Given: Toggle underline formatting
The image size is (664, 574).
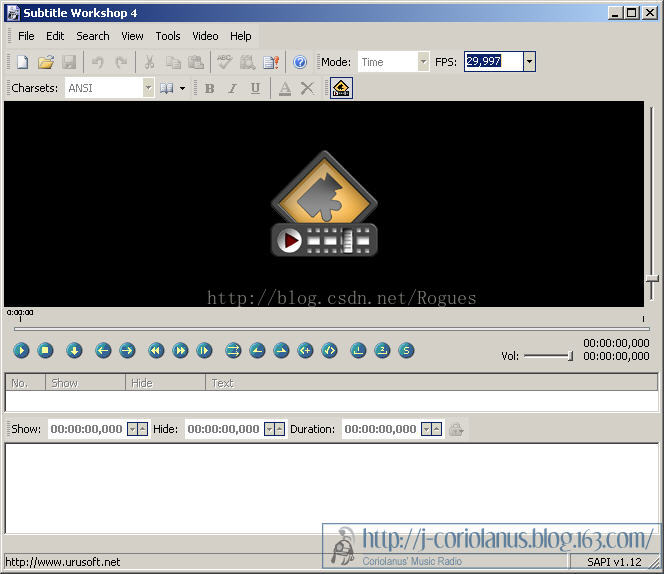Looking at the screenshot, I should point(255,88).
